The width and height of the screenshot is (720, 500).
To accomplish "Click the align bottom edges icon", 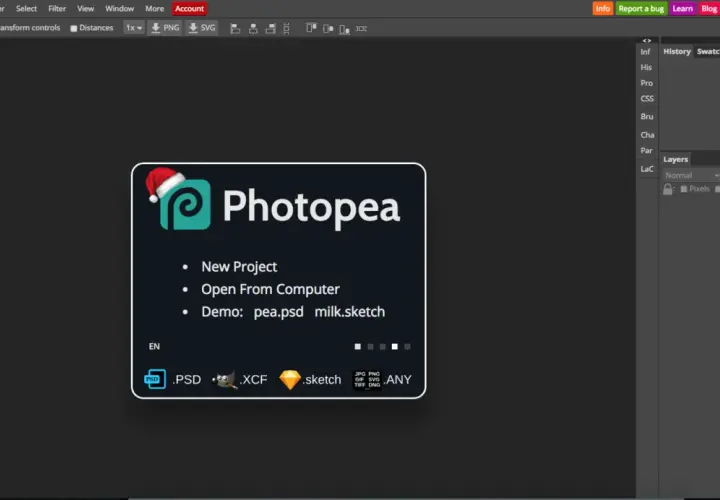I will coord(344,29).
